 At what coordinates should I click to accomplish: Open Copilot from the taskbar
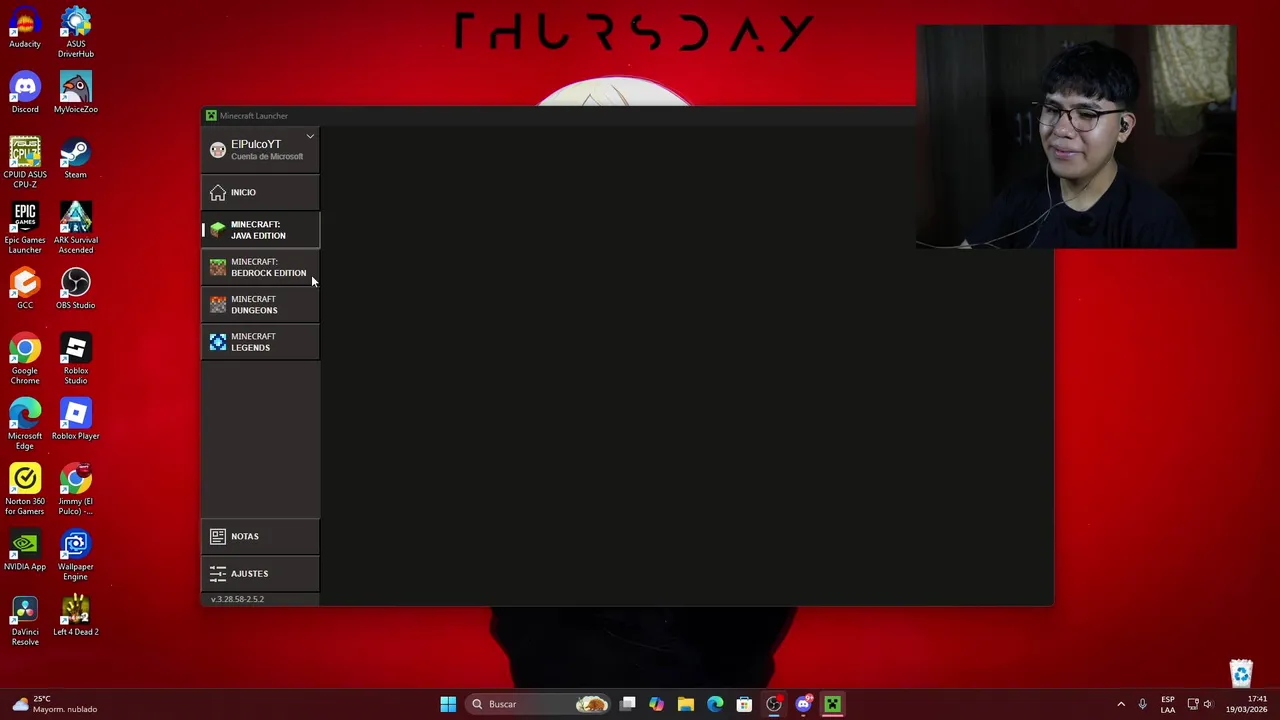(x=657, y=704)
